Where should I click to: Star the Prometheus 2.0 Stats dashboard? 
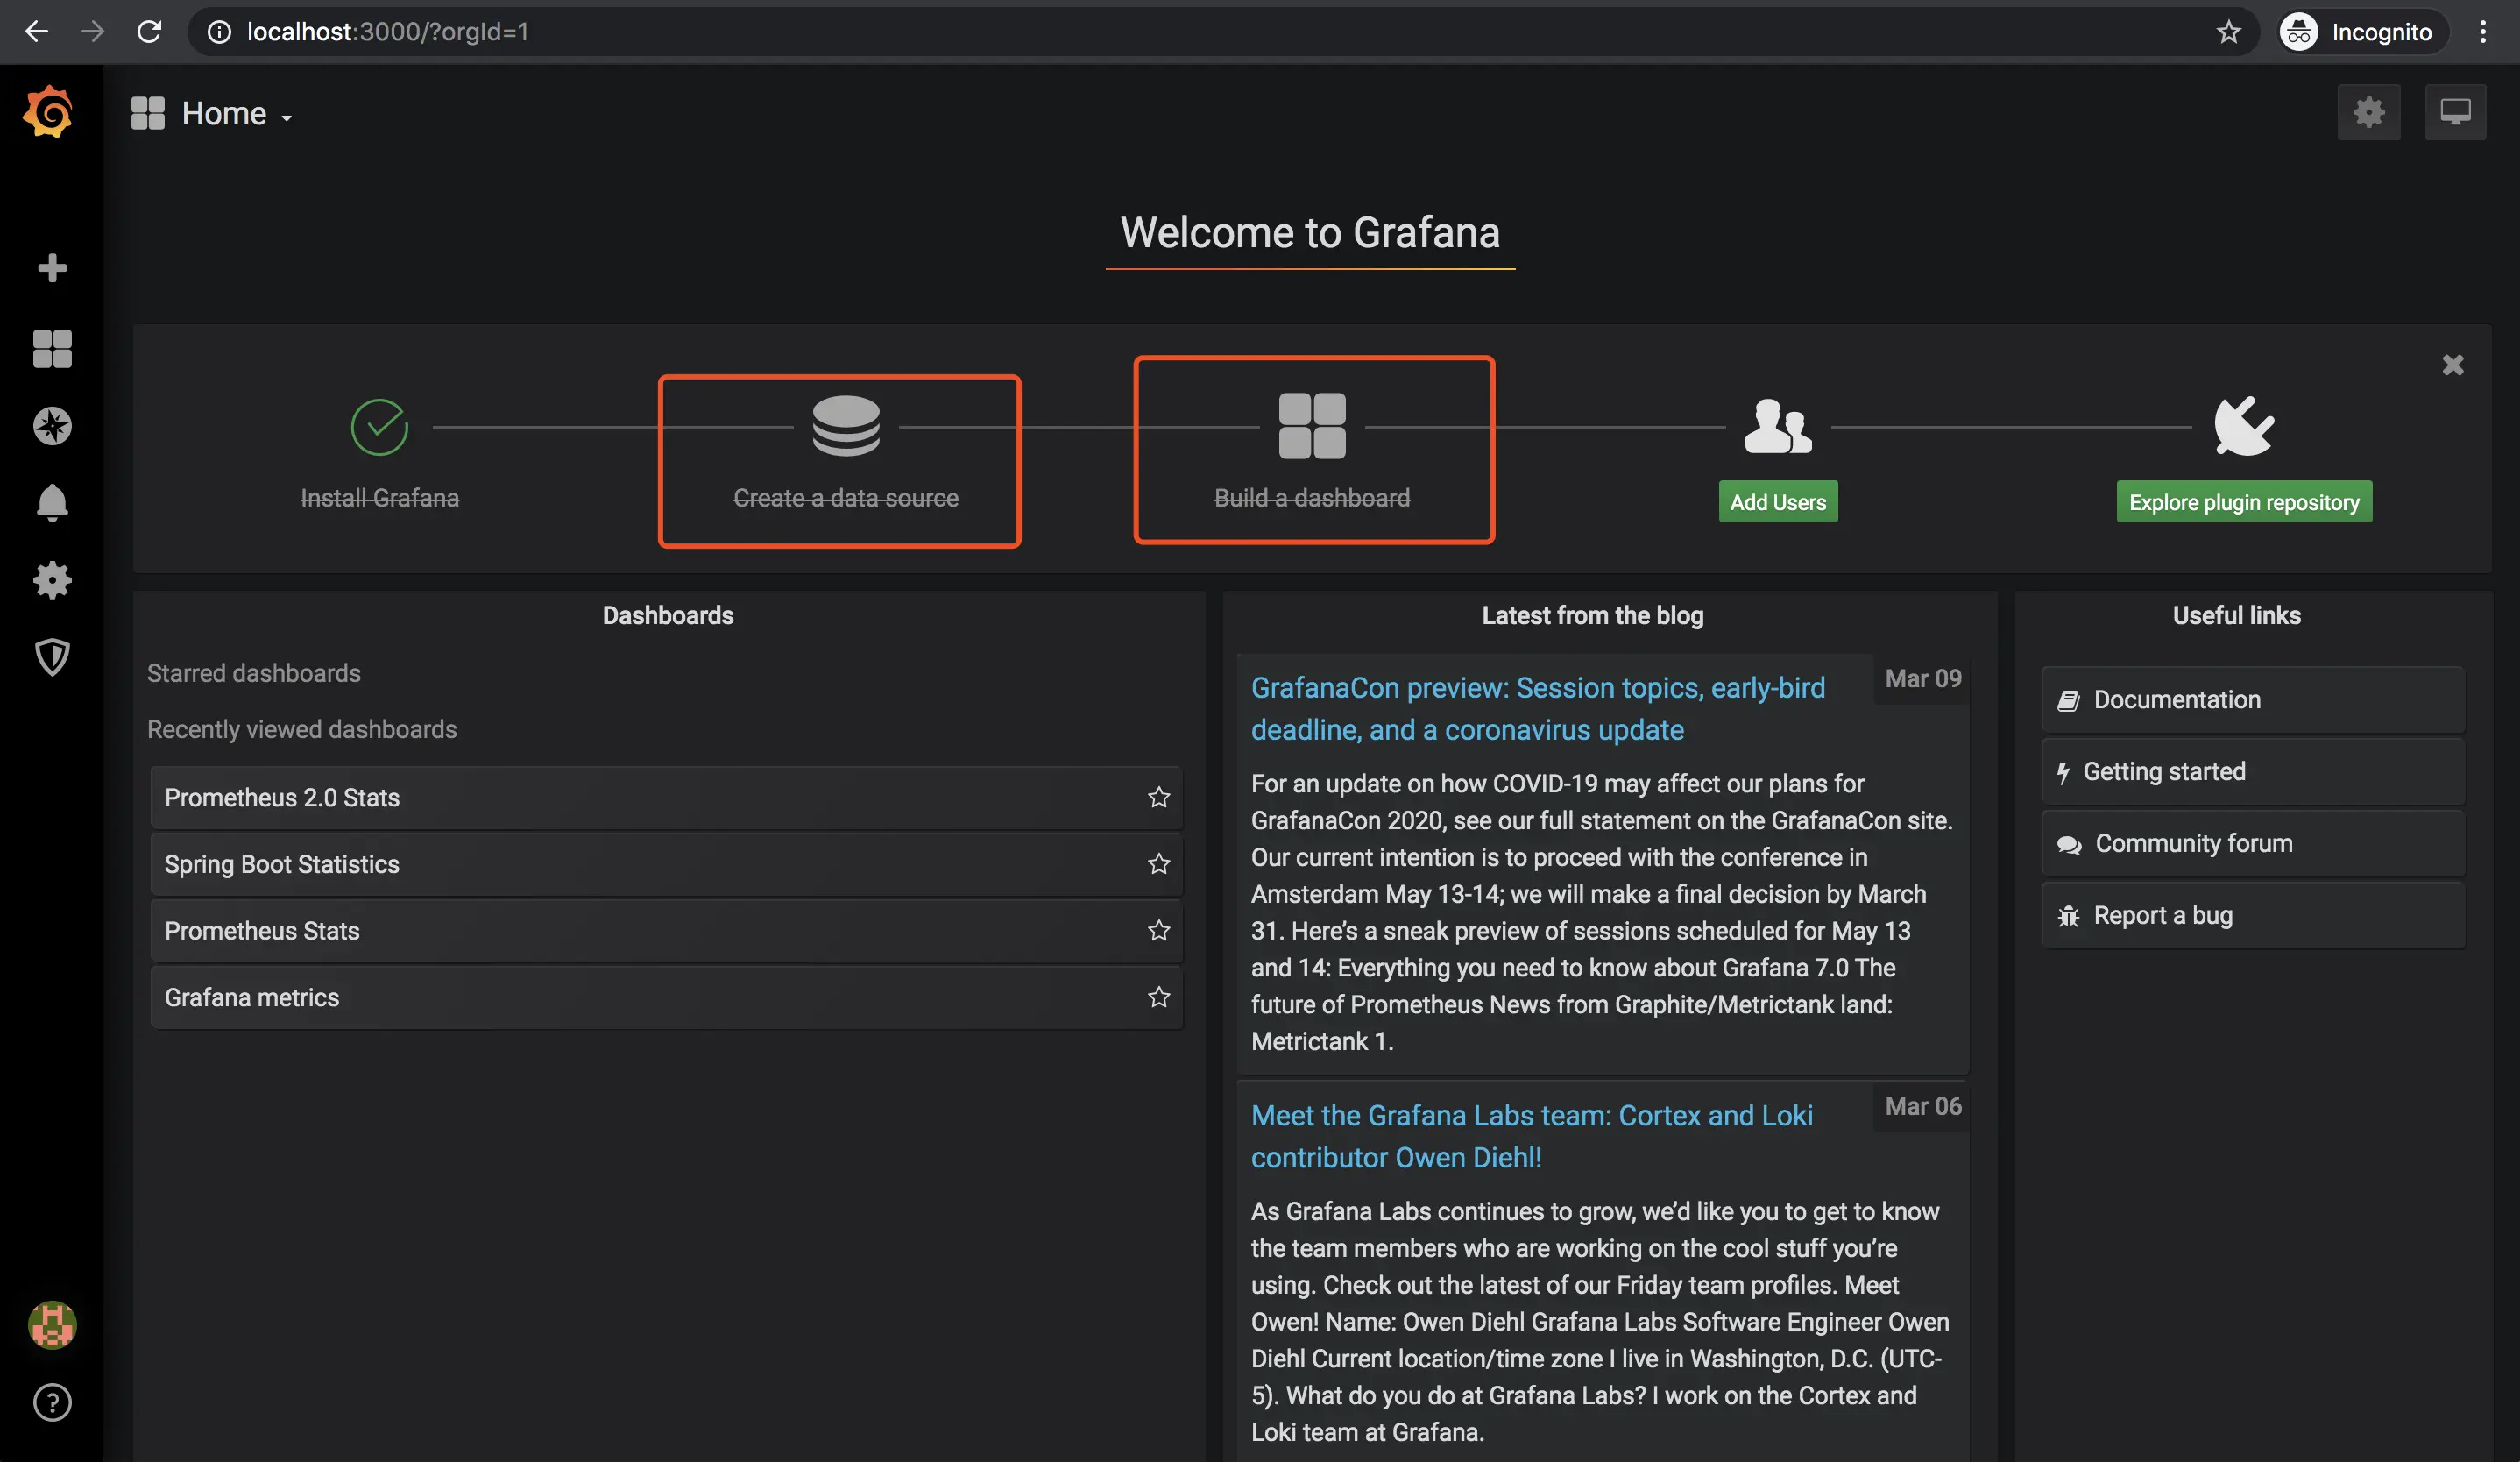1158,797
